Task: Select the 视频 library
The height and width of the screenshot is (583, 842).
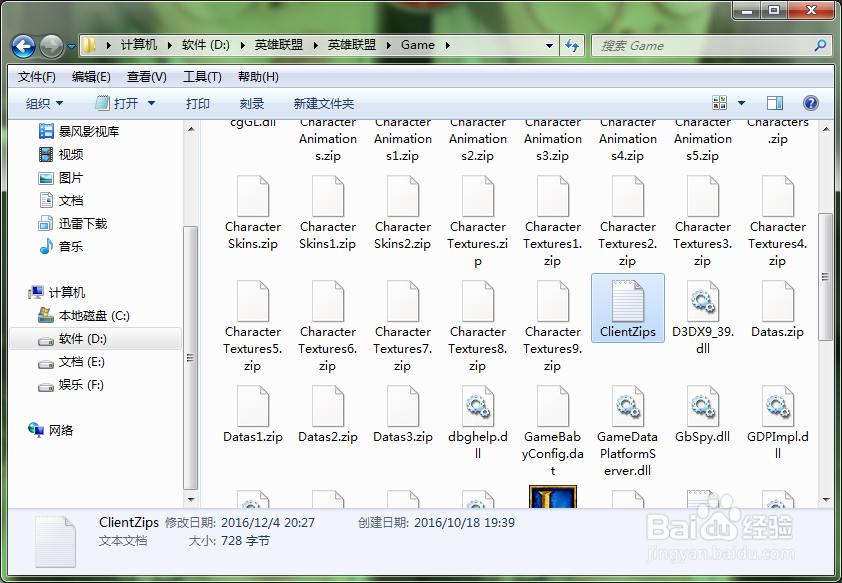Action: pos(61,154)
